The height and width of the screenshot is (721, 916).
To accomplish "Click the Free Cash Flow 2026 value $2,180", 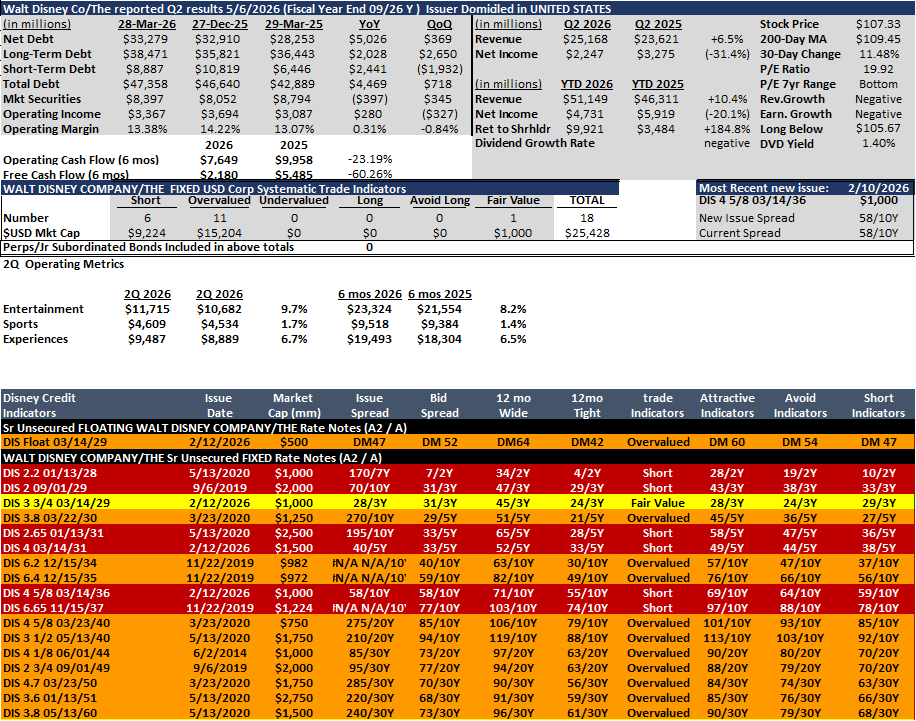I will (219, 175).
